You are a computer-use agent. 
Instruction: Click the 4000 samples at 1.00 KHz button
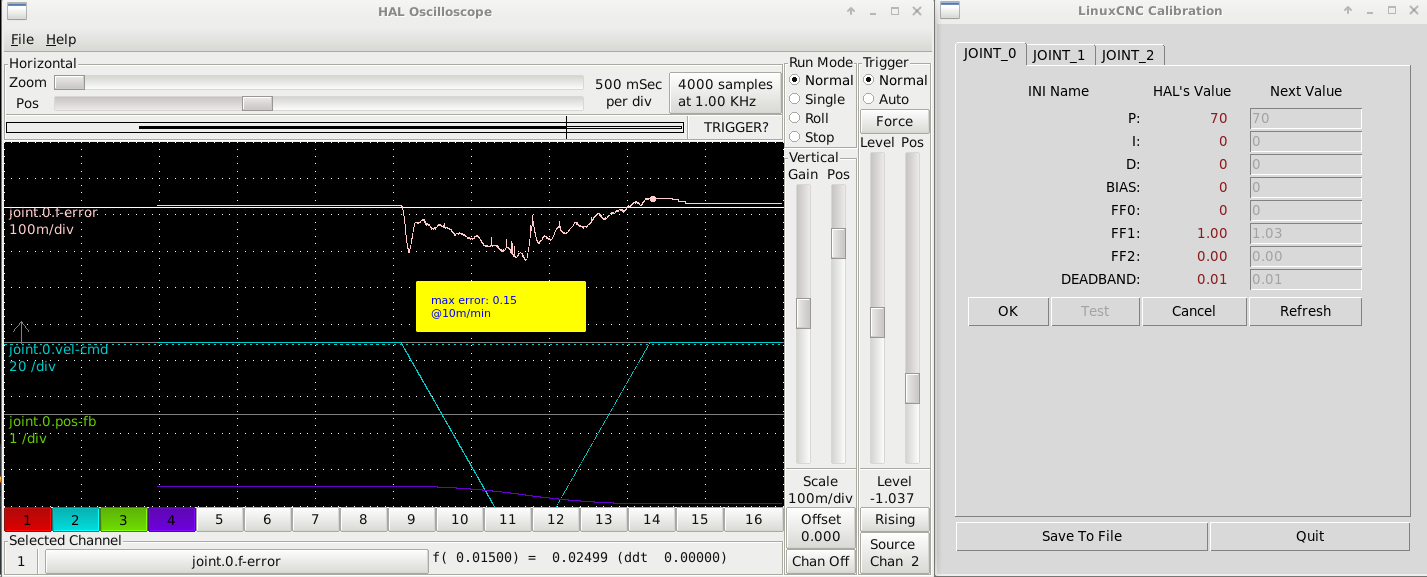pos(725,92)
